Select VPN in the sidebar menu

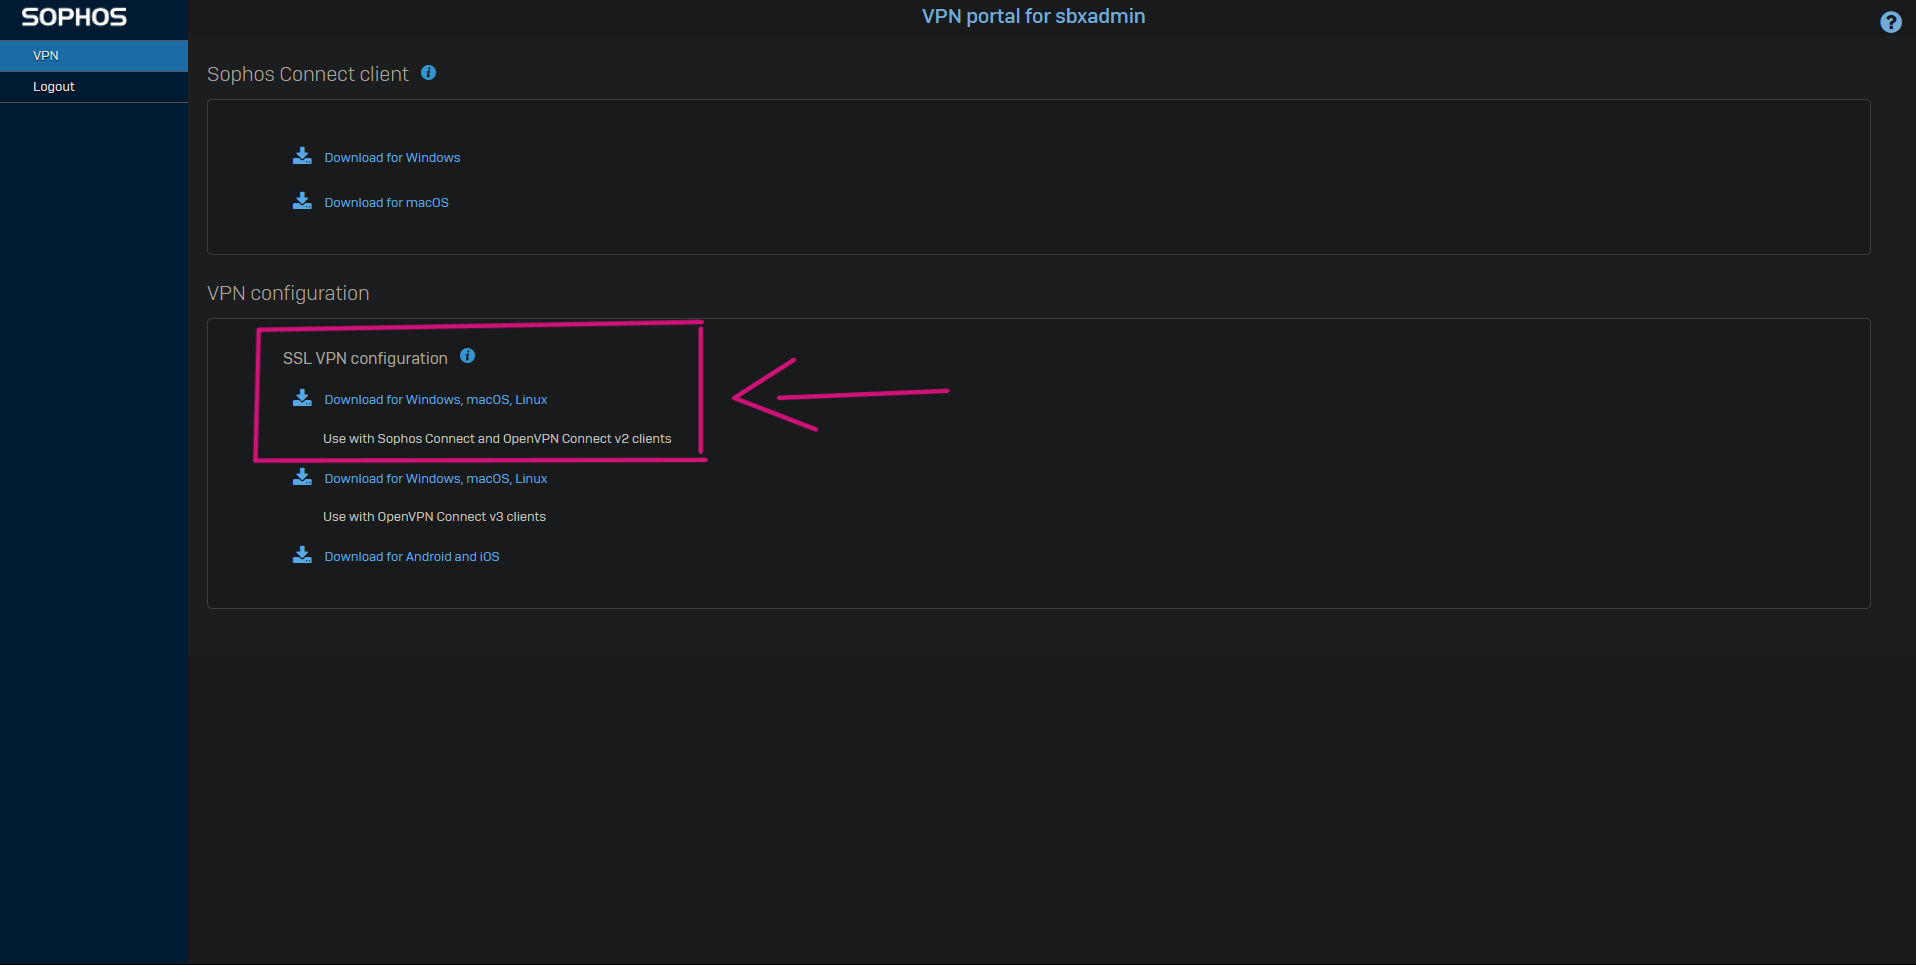pos(46,56)
